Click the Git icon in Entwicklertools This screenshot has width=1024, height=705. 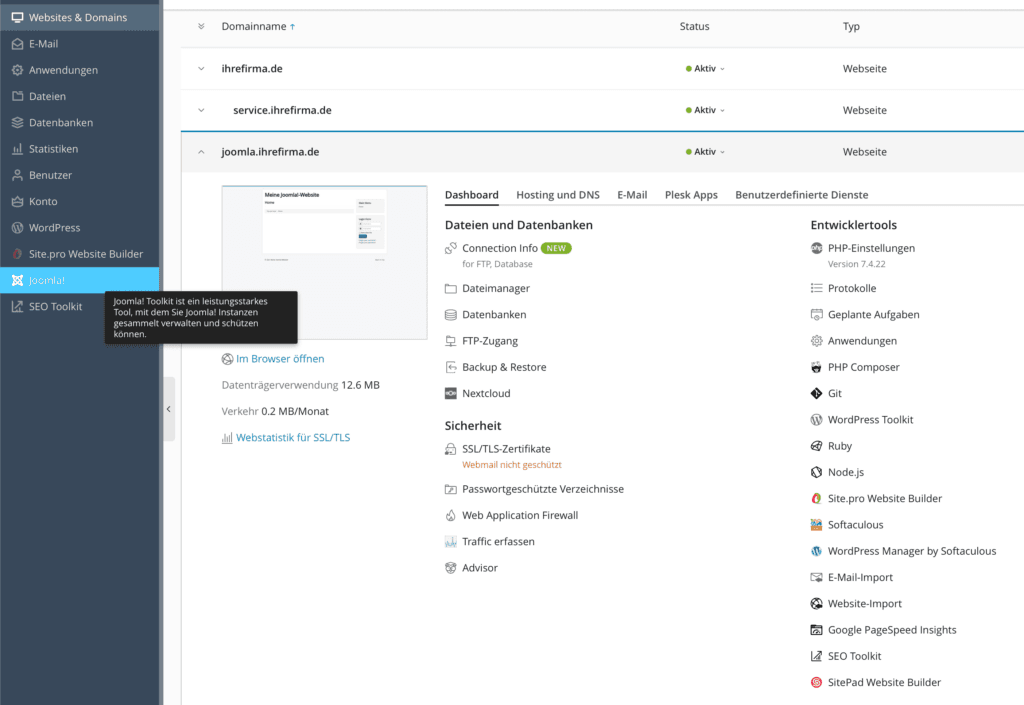pyautogui.click(x=817, y=394)
